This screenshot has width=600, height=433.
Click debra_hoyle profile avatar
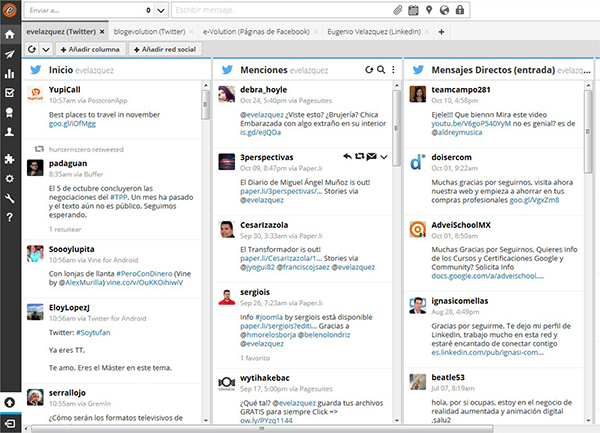tap(227, 94)
